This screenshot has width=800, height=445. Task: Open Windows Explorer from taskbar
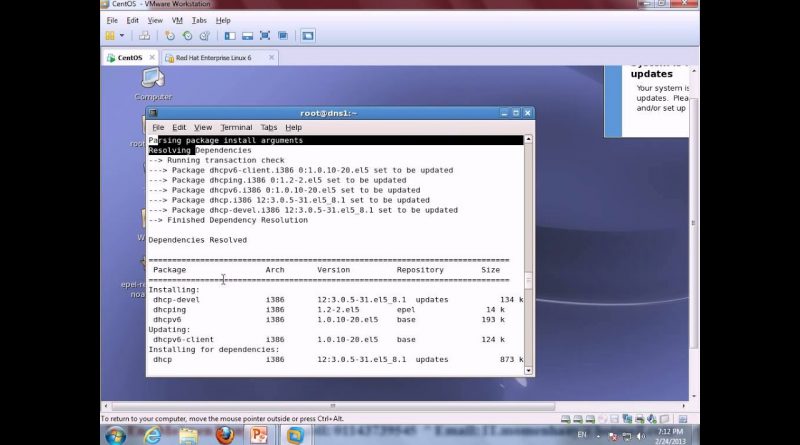click(188, 435)
